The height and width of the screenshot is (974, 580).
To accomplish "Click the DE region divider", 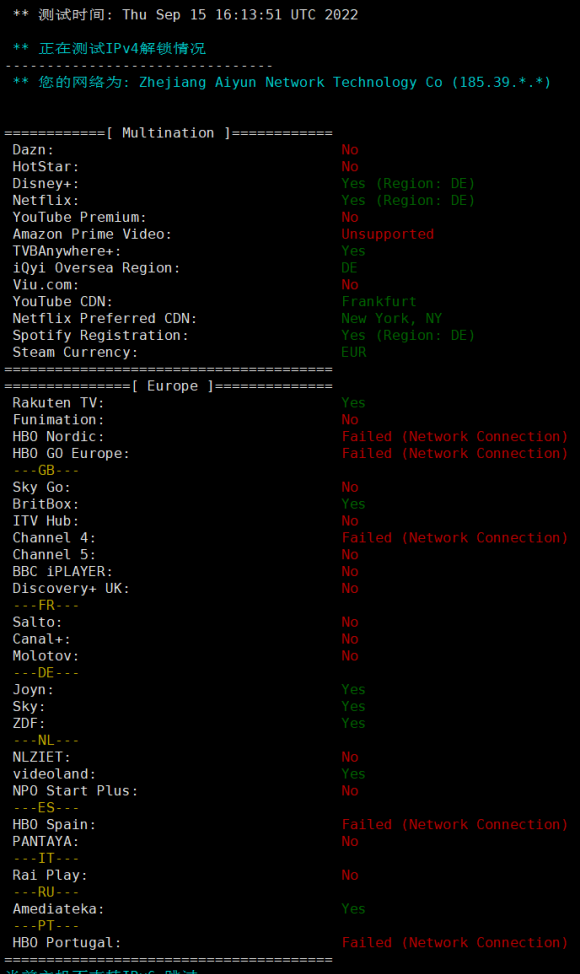I will pos(46,673).
